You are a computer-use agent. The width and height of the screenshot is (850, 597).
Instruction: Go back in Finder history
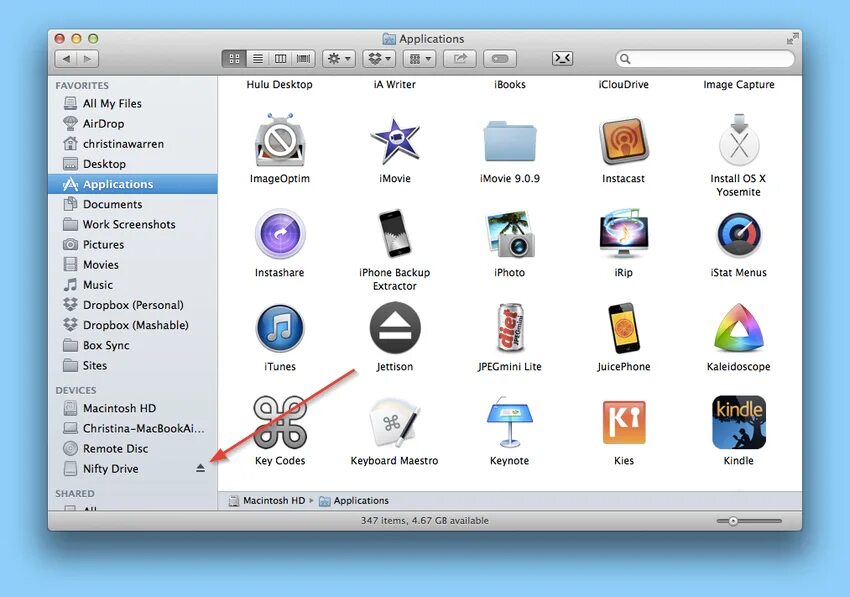pyautogui.click(x=66, y=59)
